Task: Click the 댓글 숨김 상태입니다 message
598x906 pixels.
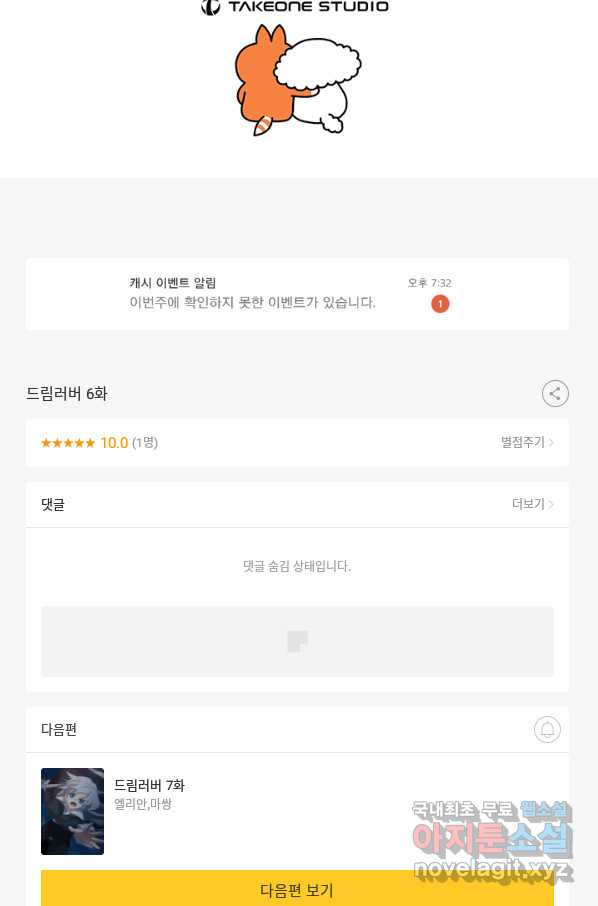Action: coord(297,566)
